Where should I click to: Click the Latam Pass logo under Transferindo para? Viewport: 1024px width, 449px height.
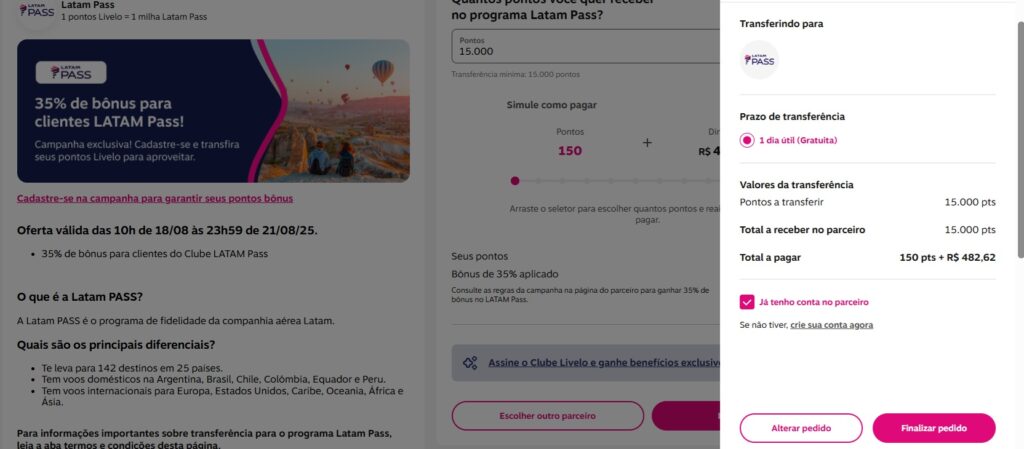(x=760, y=60)
